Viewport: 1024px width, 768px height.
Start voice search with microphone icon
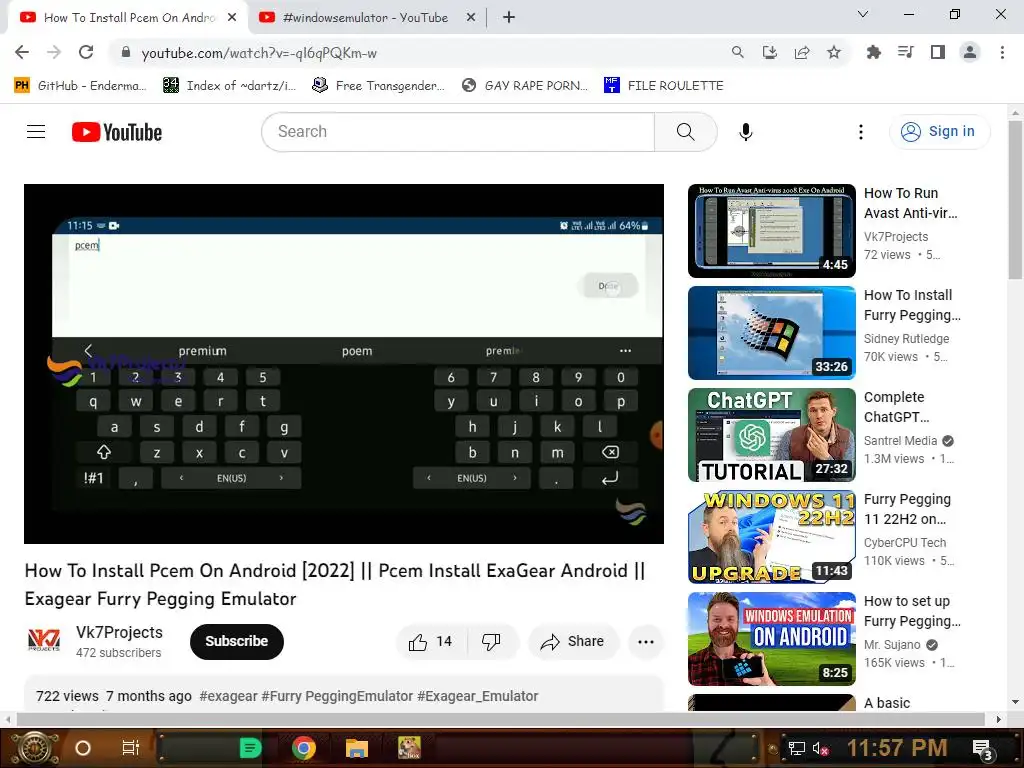tap(746, 132)
